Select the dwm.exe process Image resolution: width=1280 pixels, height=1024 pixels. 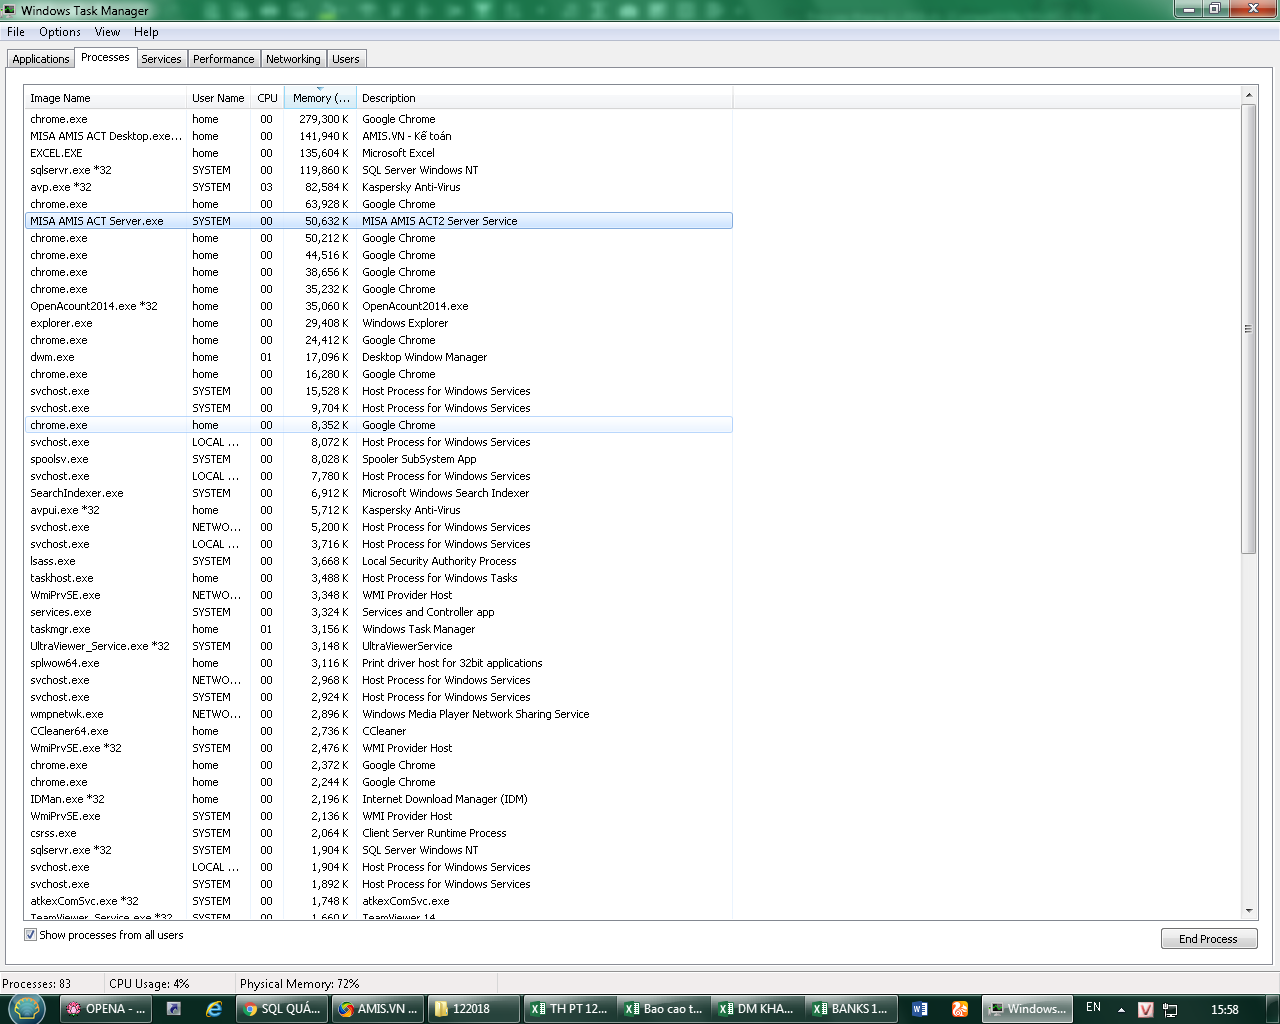(379, 357)
